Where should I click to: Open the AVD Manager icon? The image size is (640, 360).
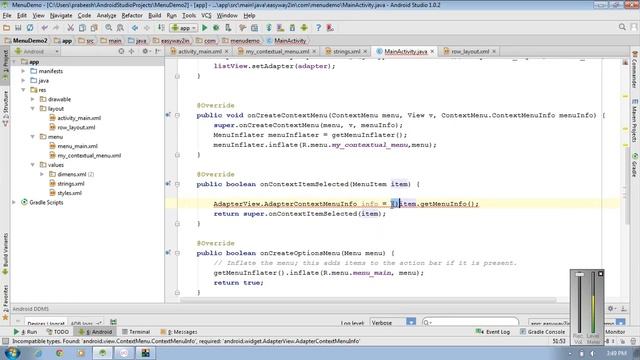(280, 28)
